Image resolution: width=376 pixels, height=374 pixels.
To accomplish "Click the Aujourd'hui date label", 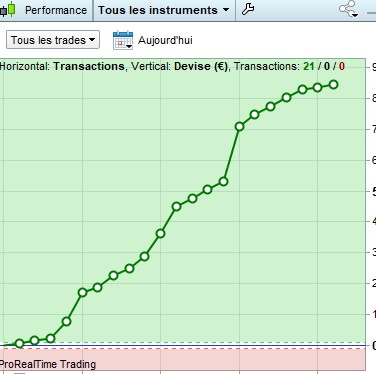I will point(165,40).
